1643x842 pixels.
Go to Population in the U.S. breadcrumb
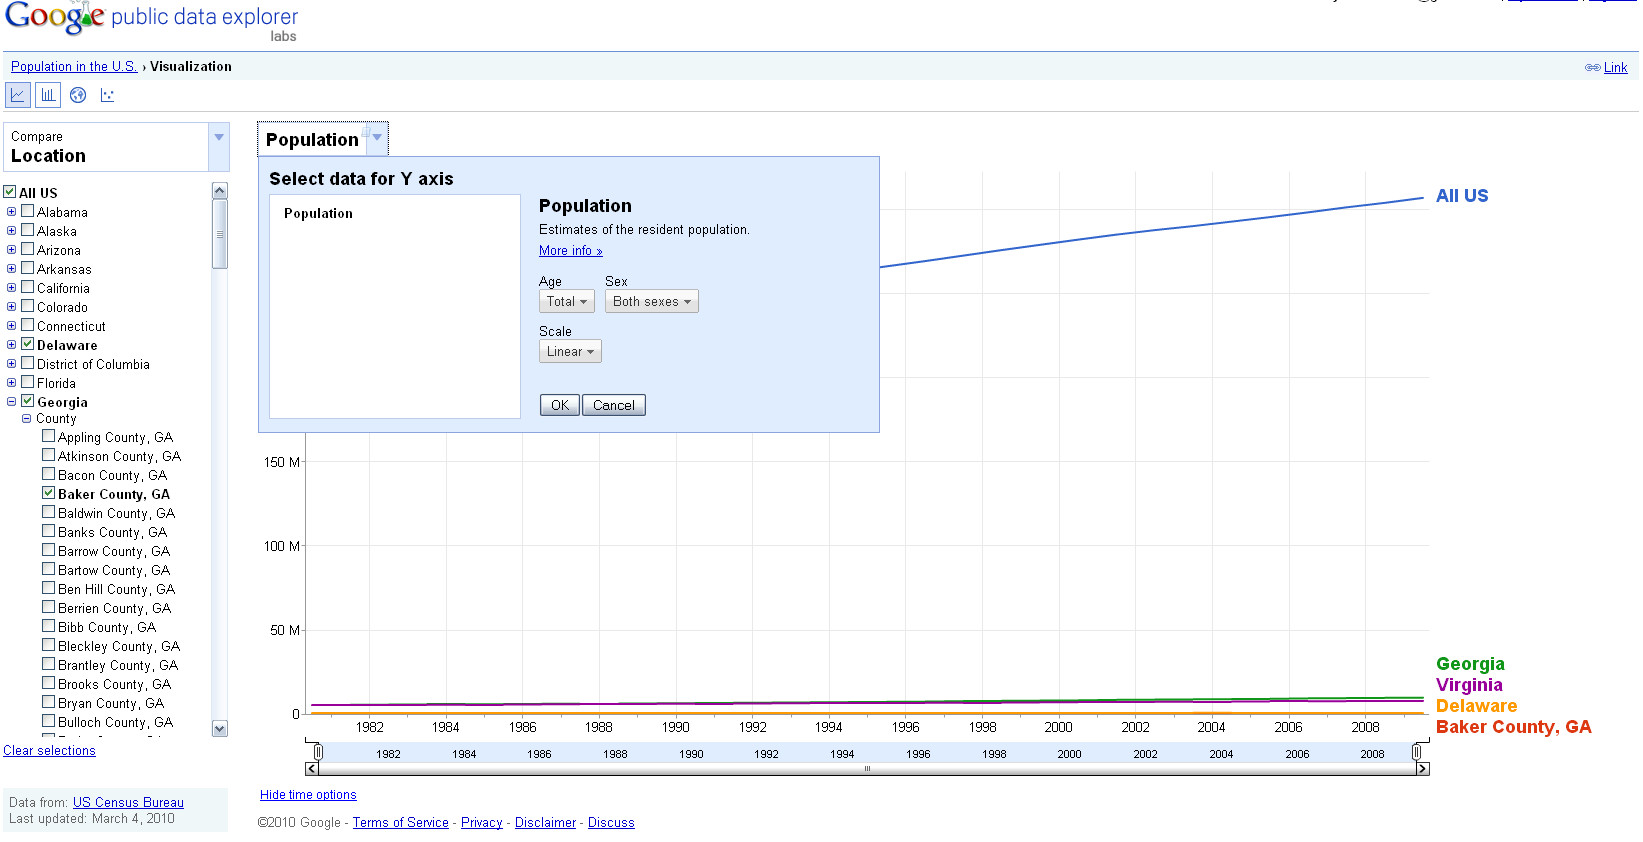[x=74, y=67]
